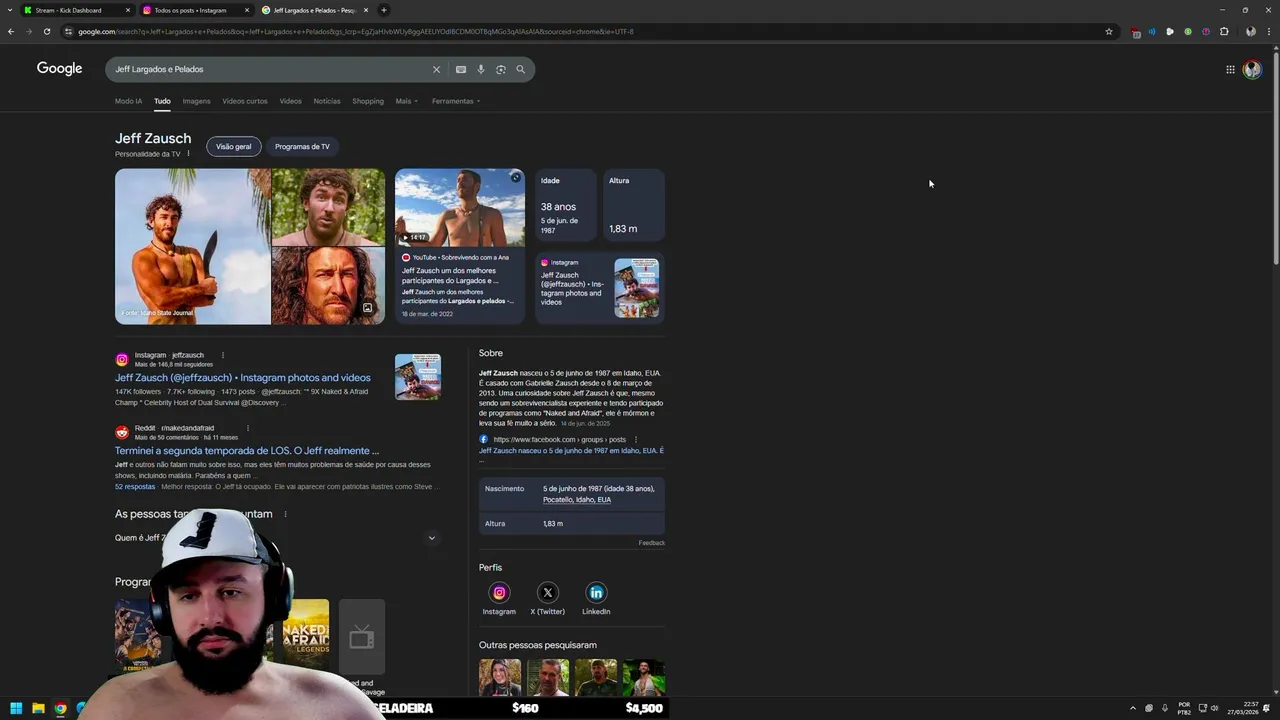
Task: Open more options next to Personalidade da TV
Action: (x=188, y=154)
